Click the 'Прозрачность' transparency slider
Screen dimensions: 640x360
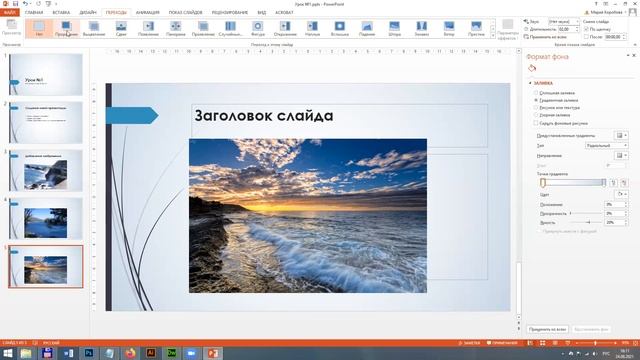click(587, 213)
